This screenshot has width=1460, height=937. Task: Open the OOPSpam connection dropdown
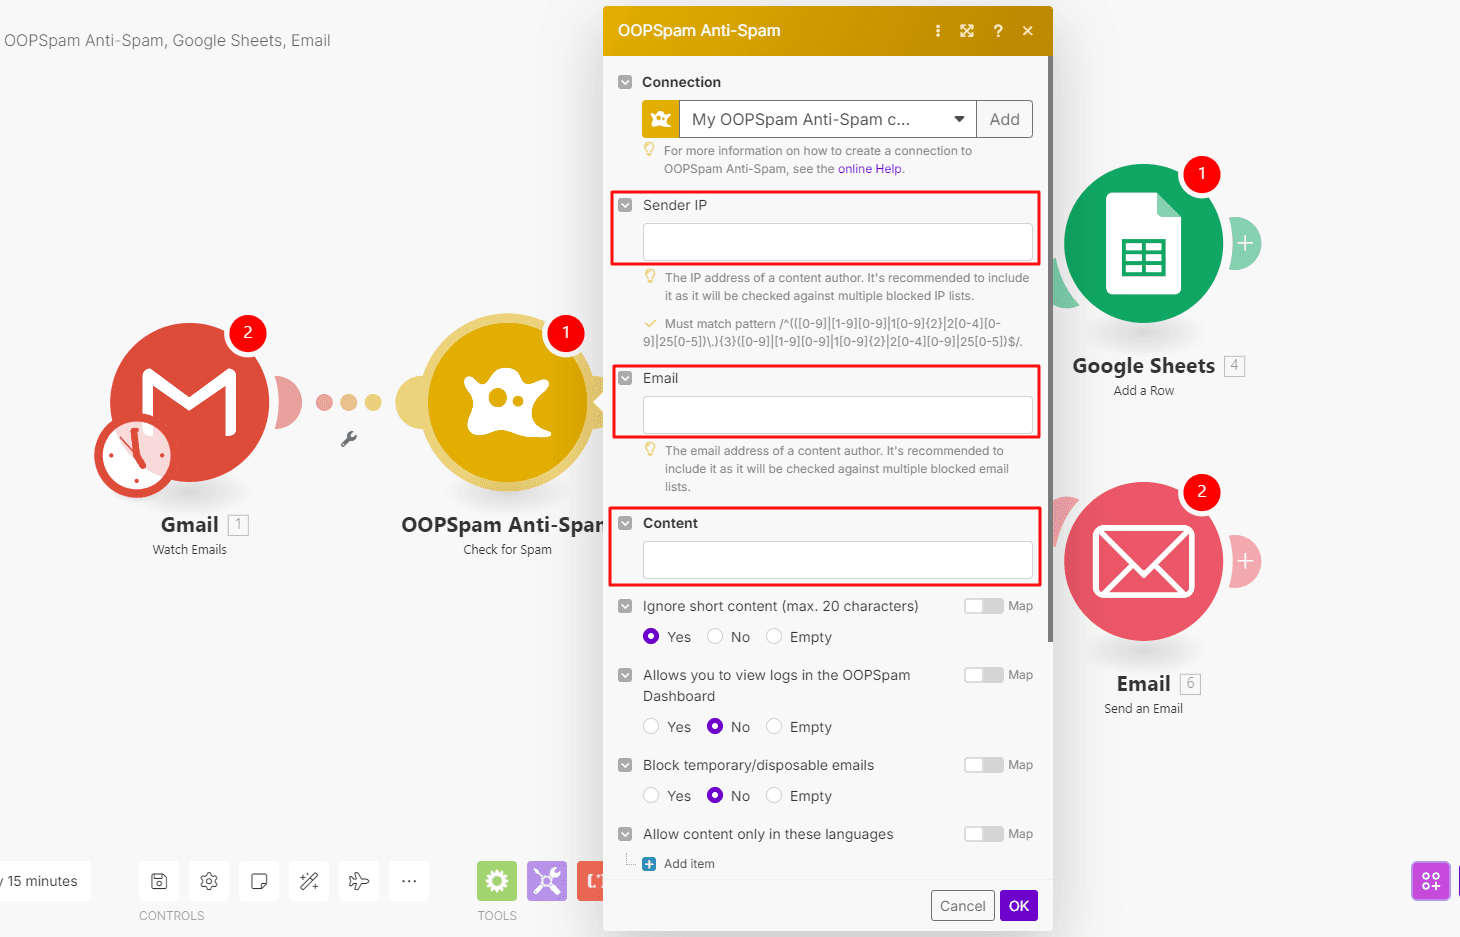tap(958, 118)
